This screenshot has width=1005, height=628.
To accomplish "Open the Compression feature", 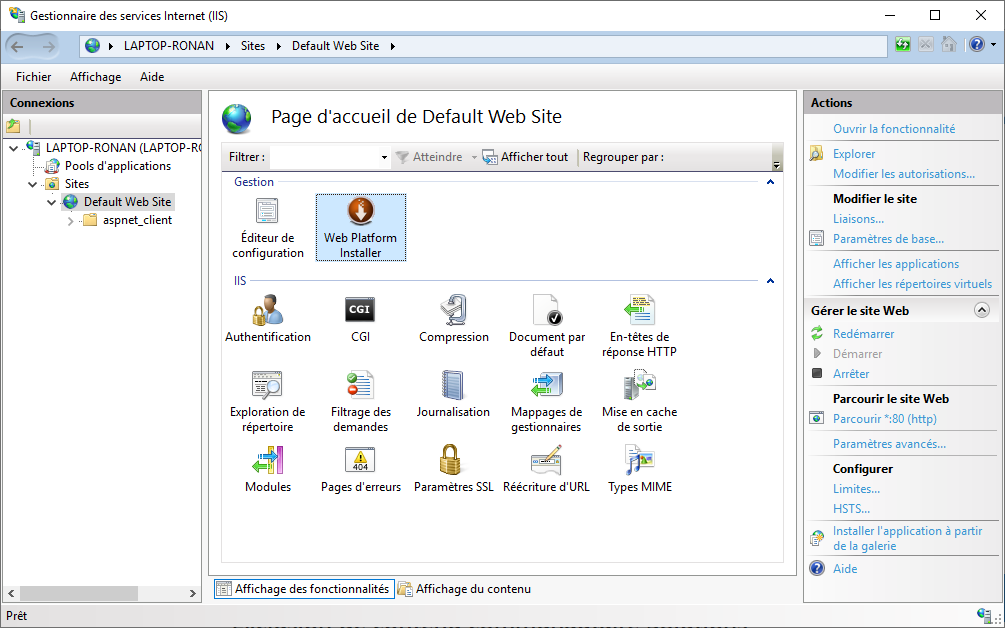I will pos(453,318).
